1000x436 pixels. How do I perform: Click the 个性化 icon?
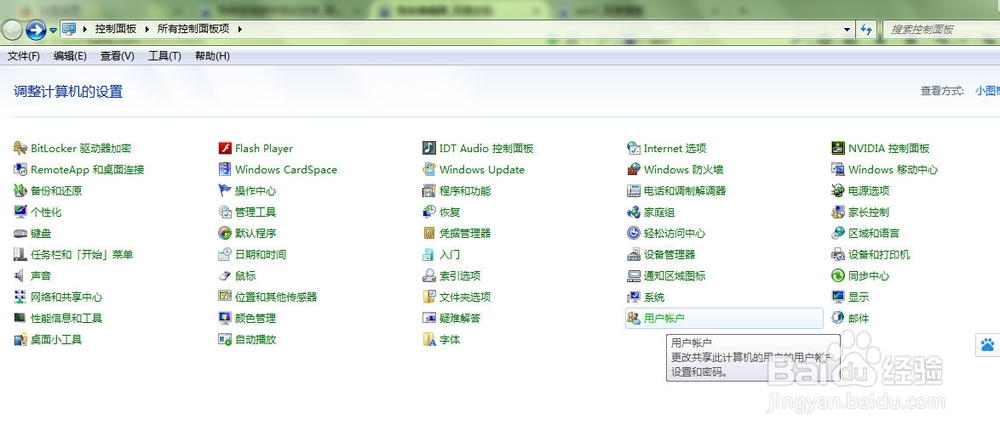click(20, 212)
